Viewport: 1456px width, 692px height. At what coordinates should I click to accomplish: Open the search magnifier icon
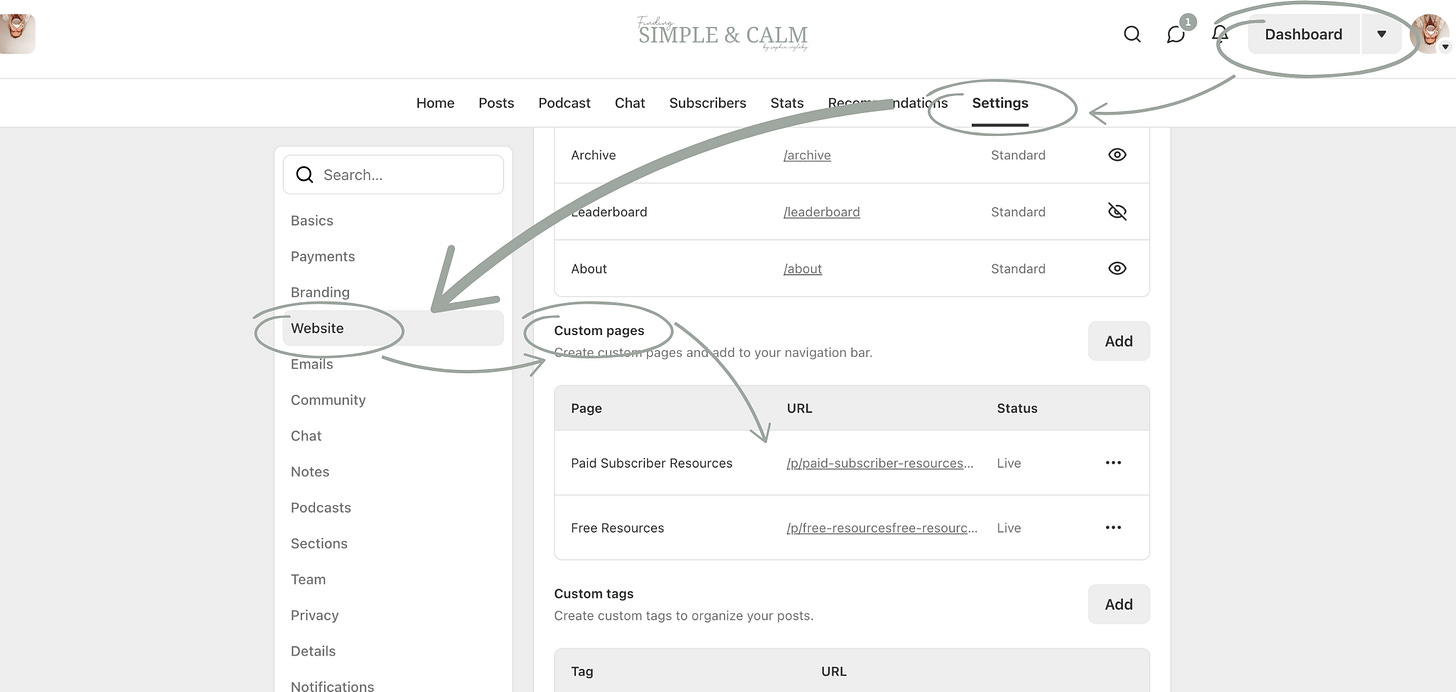click(1132, 33)
